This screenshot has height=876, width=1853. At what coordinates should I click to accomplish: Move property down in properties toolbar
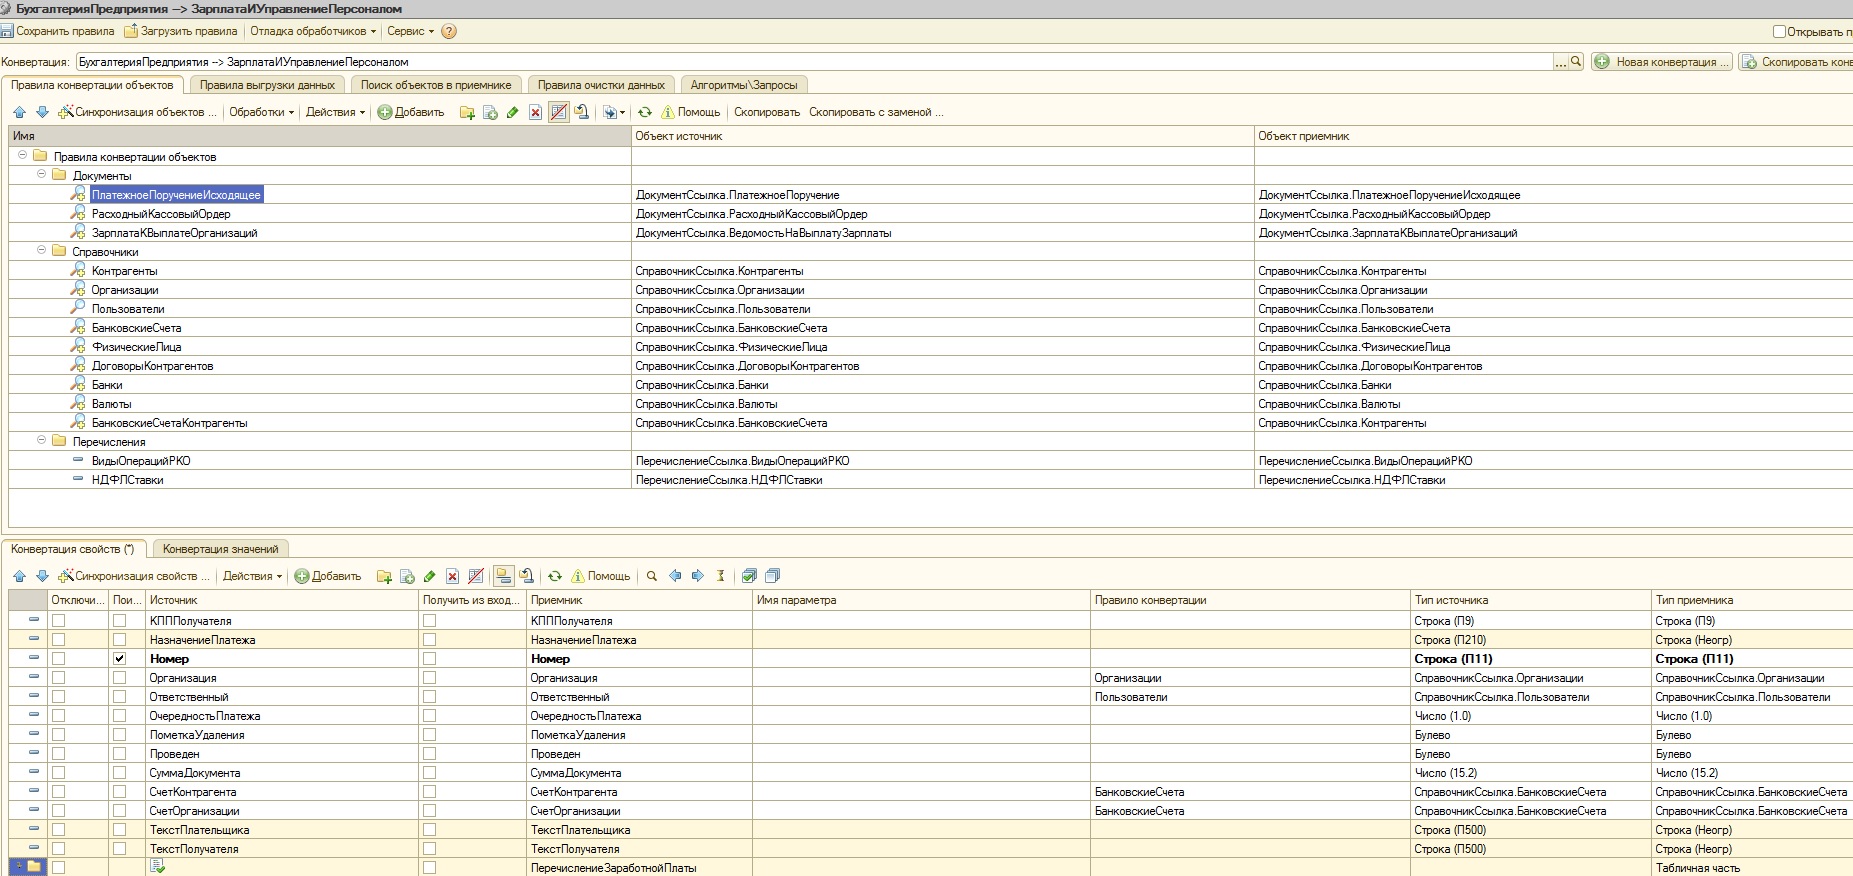[42, 576]
